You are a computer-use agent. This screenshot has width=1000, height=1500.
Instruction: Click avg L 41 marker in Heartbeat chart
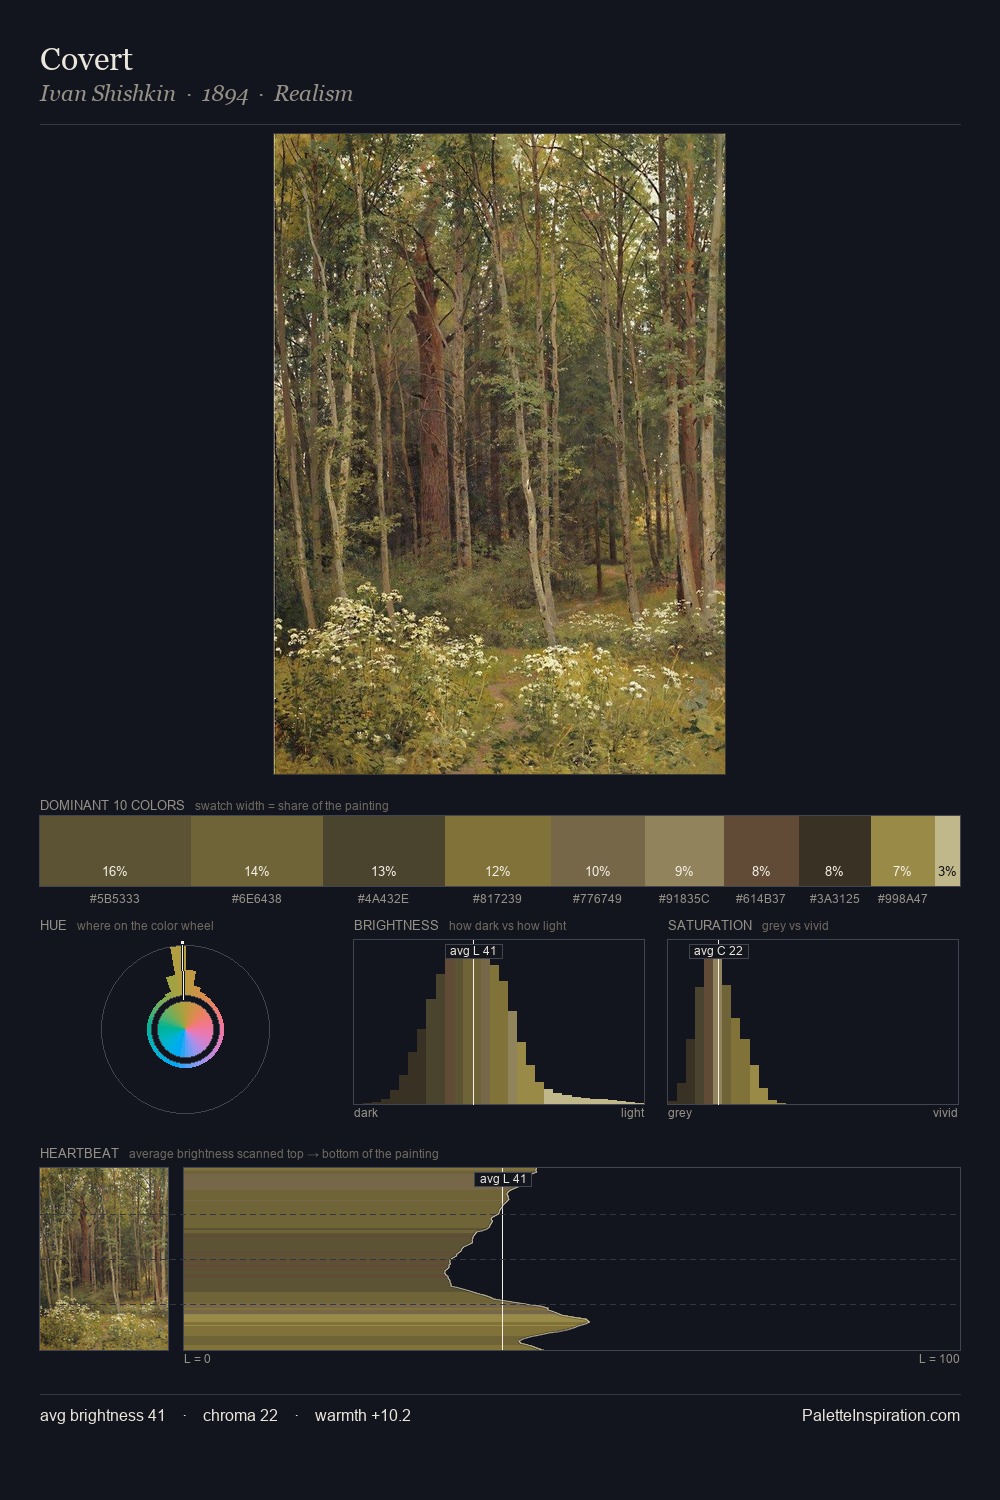pos(503,1179)
